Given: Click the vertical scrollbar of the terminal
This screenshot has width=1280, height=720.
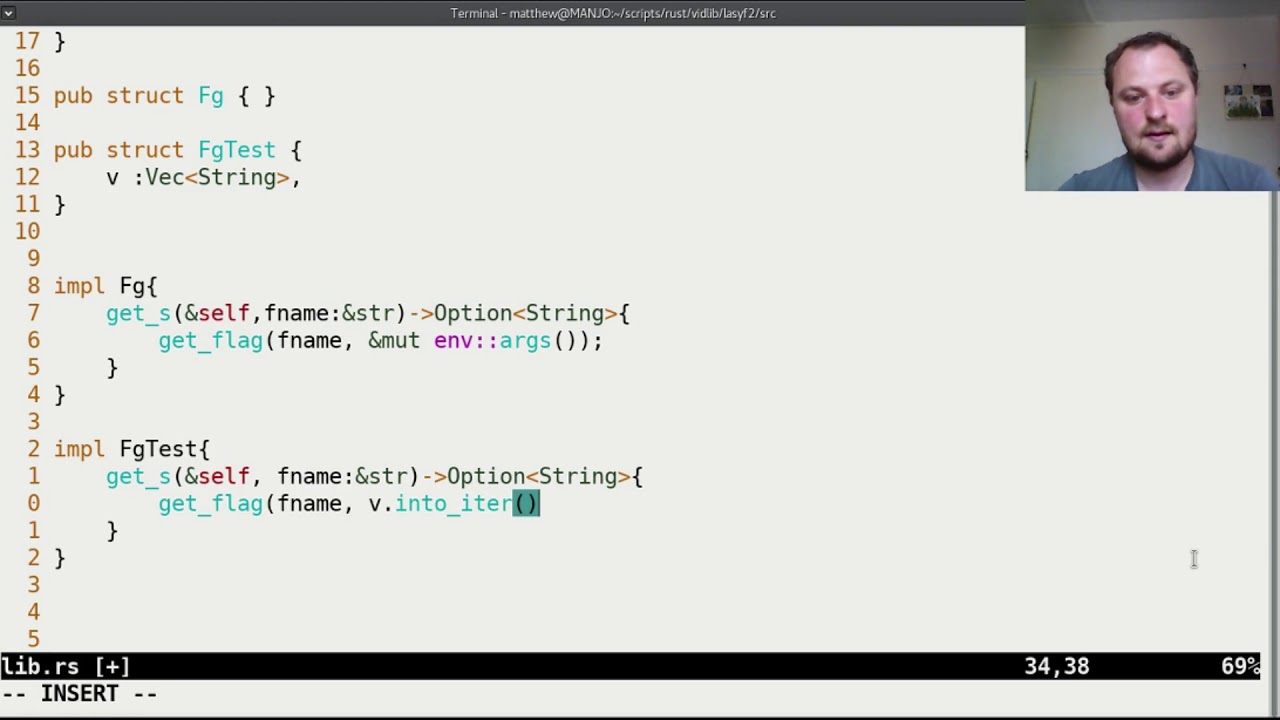Looking at the screenshot, I should (1272, 420).
